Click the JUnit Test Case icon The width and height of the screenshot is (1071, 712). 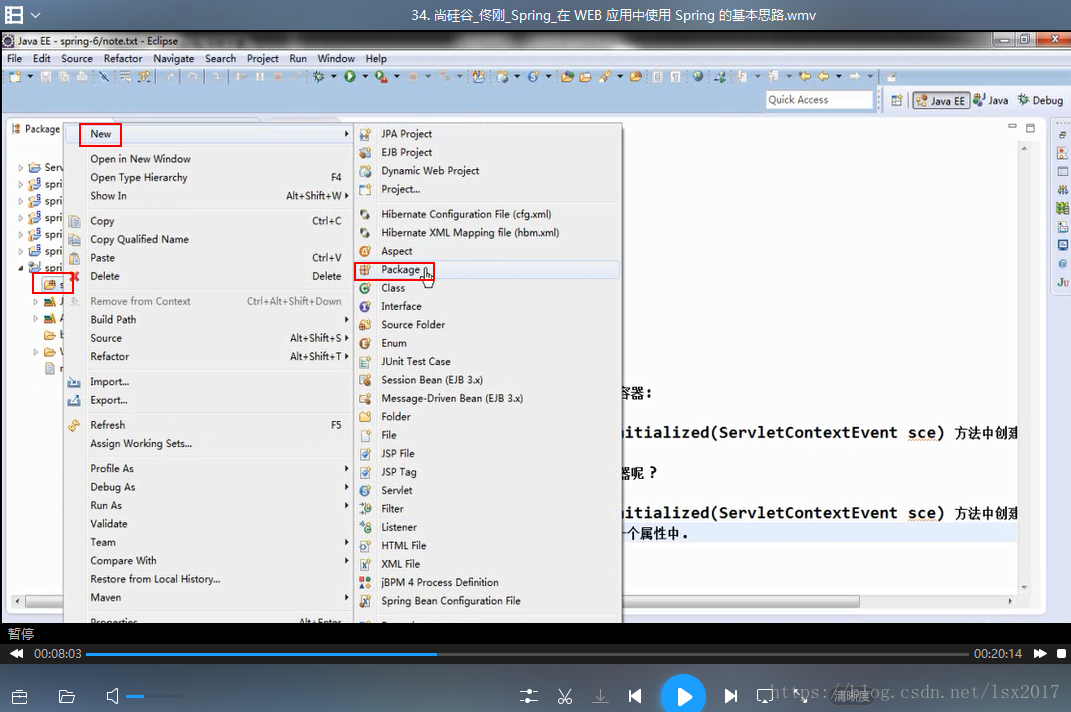point(365,362)
